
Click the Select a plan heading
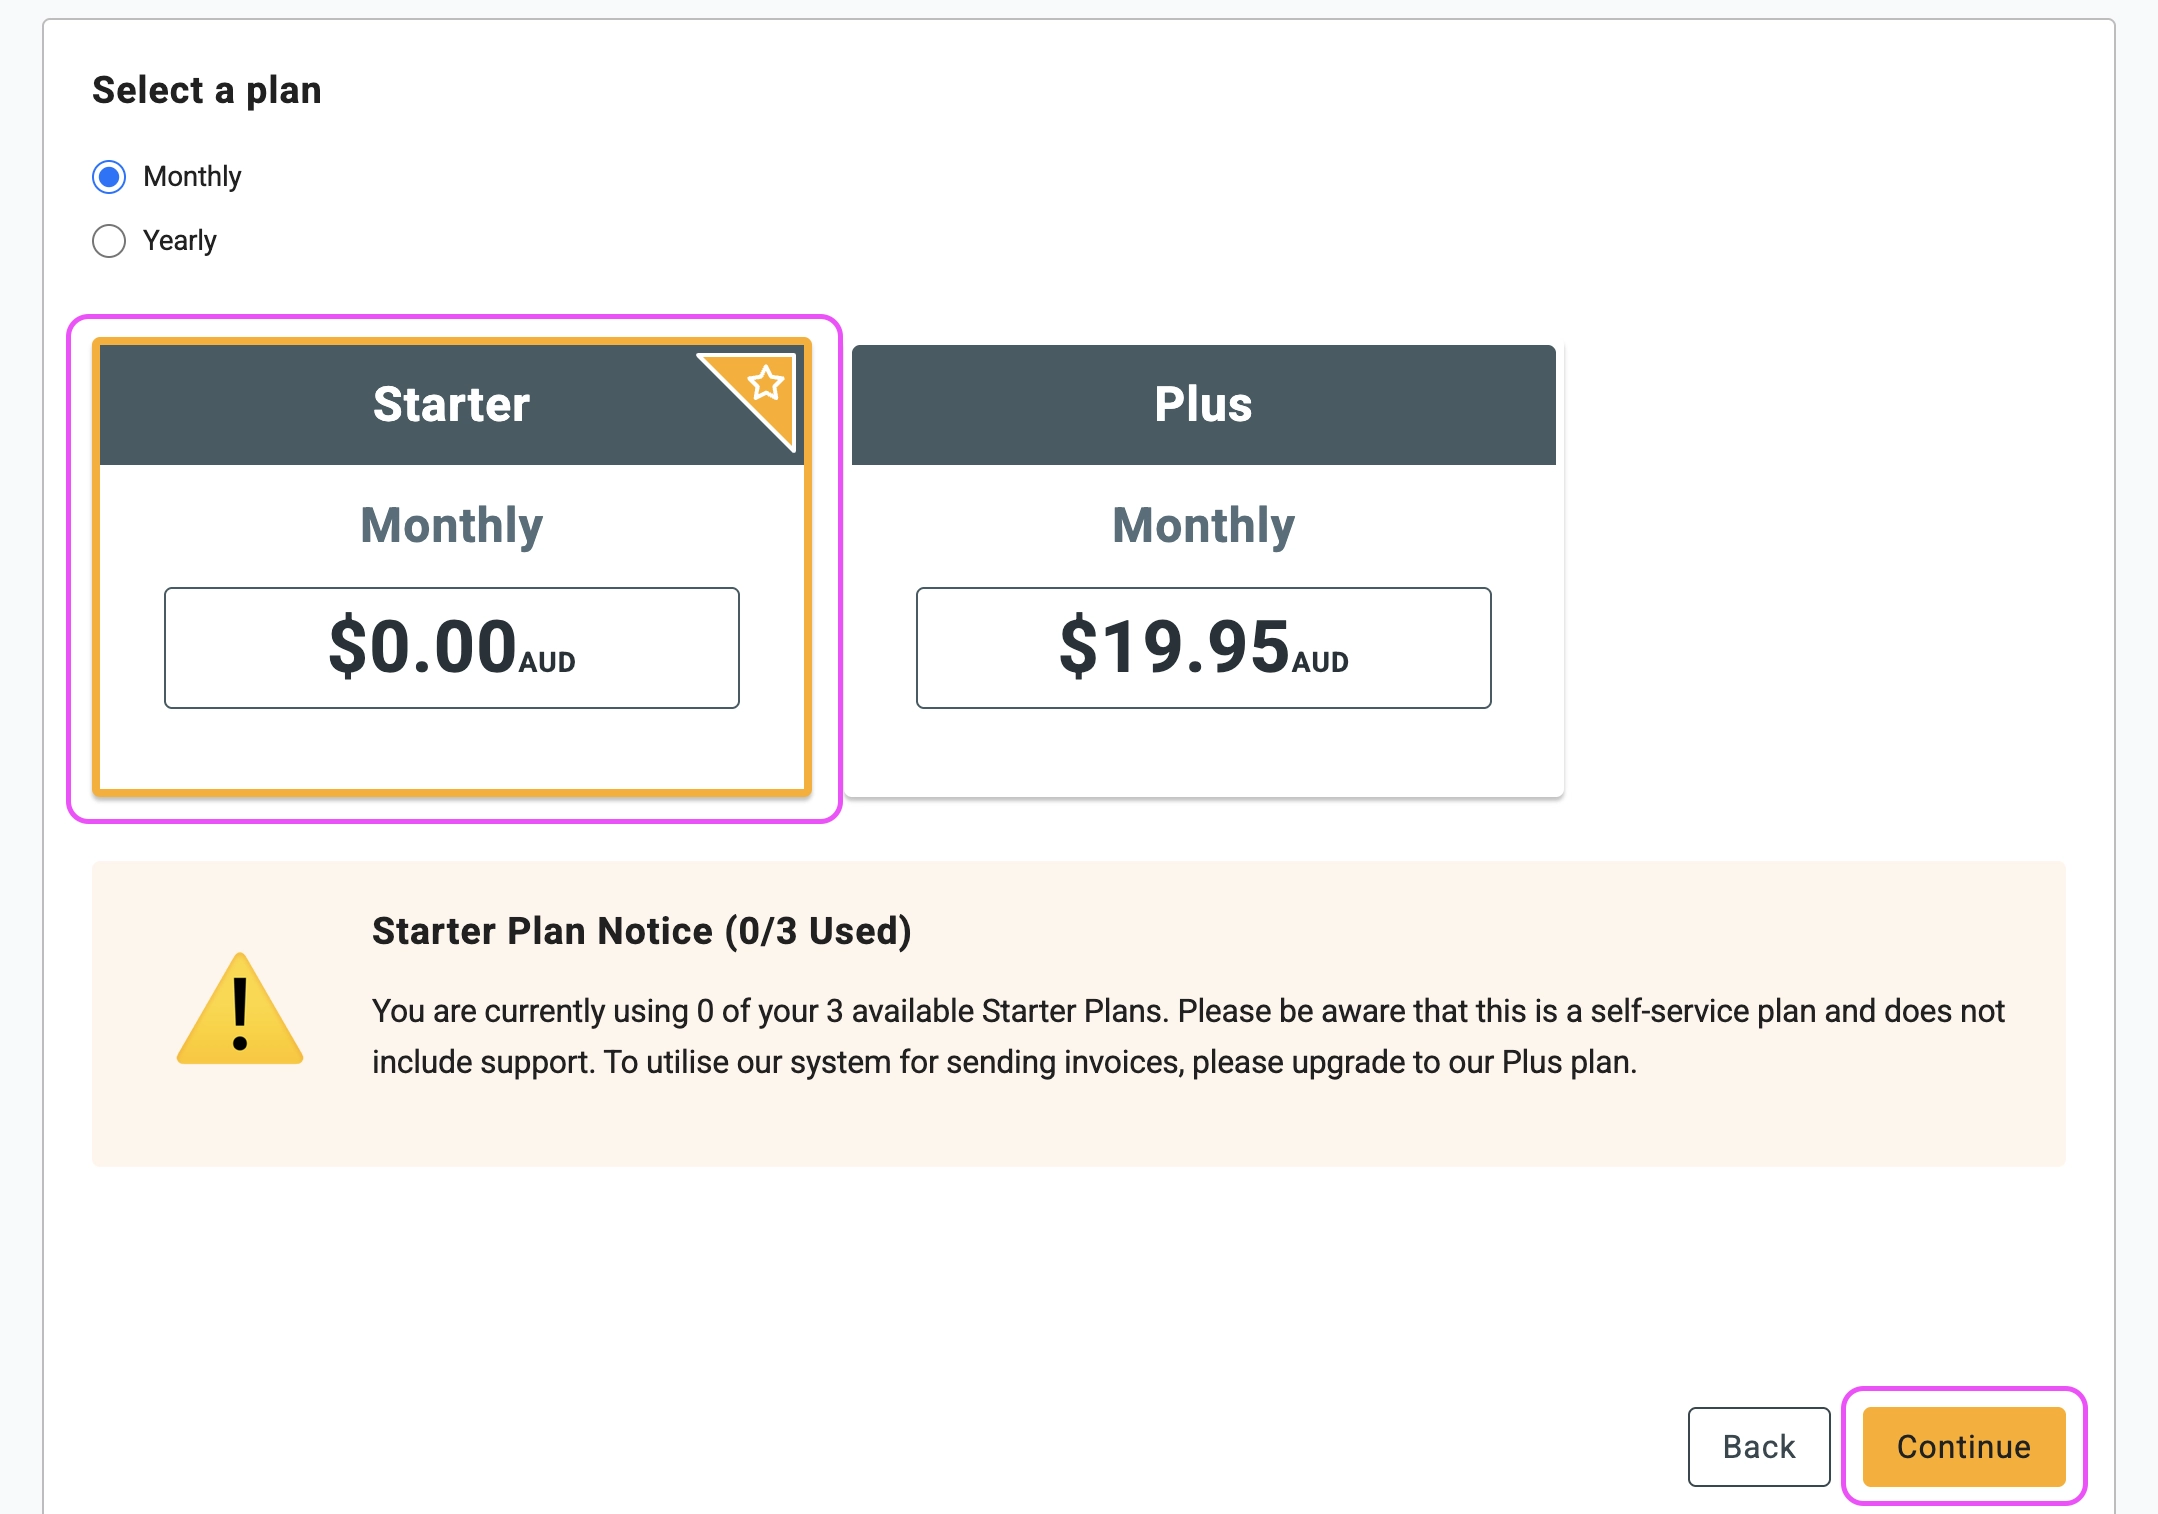tap(207, 91)
